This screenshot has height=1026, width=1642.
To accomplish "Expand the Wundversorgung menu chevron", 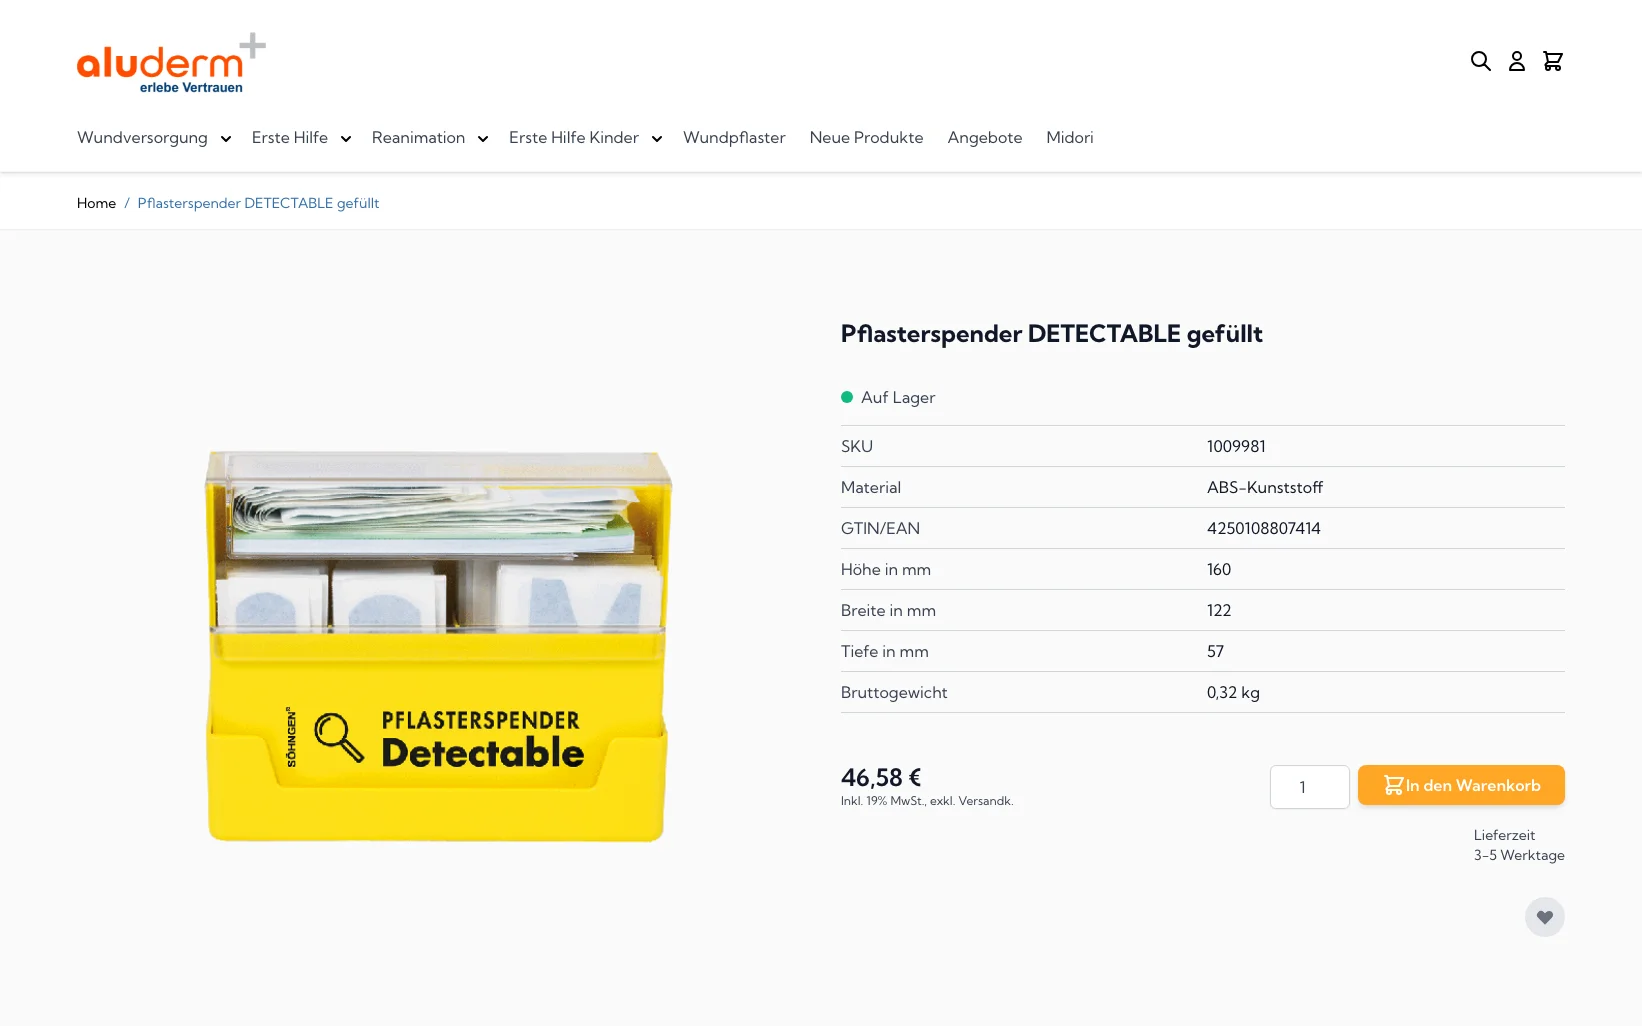I will pos(226,139).
